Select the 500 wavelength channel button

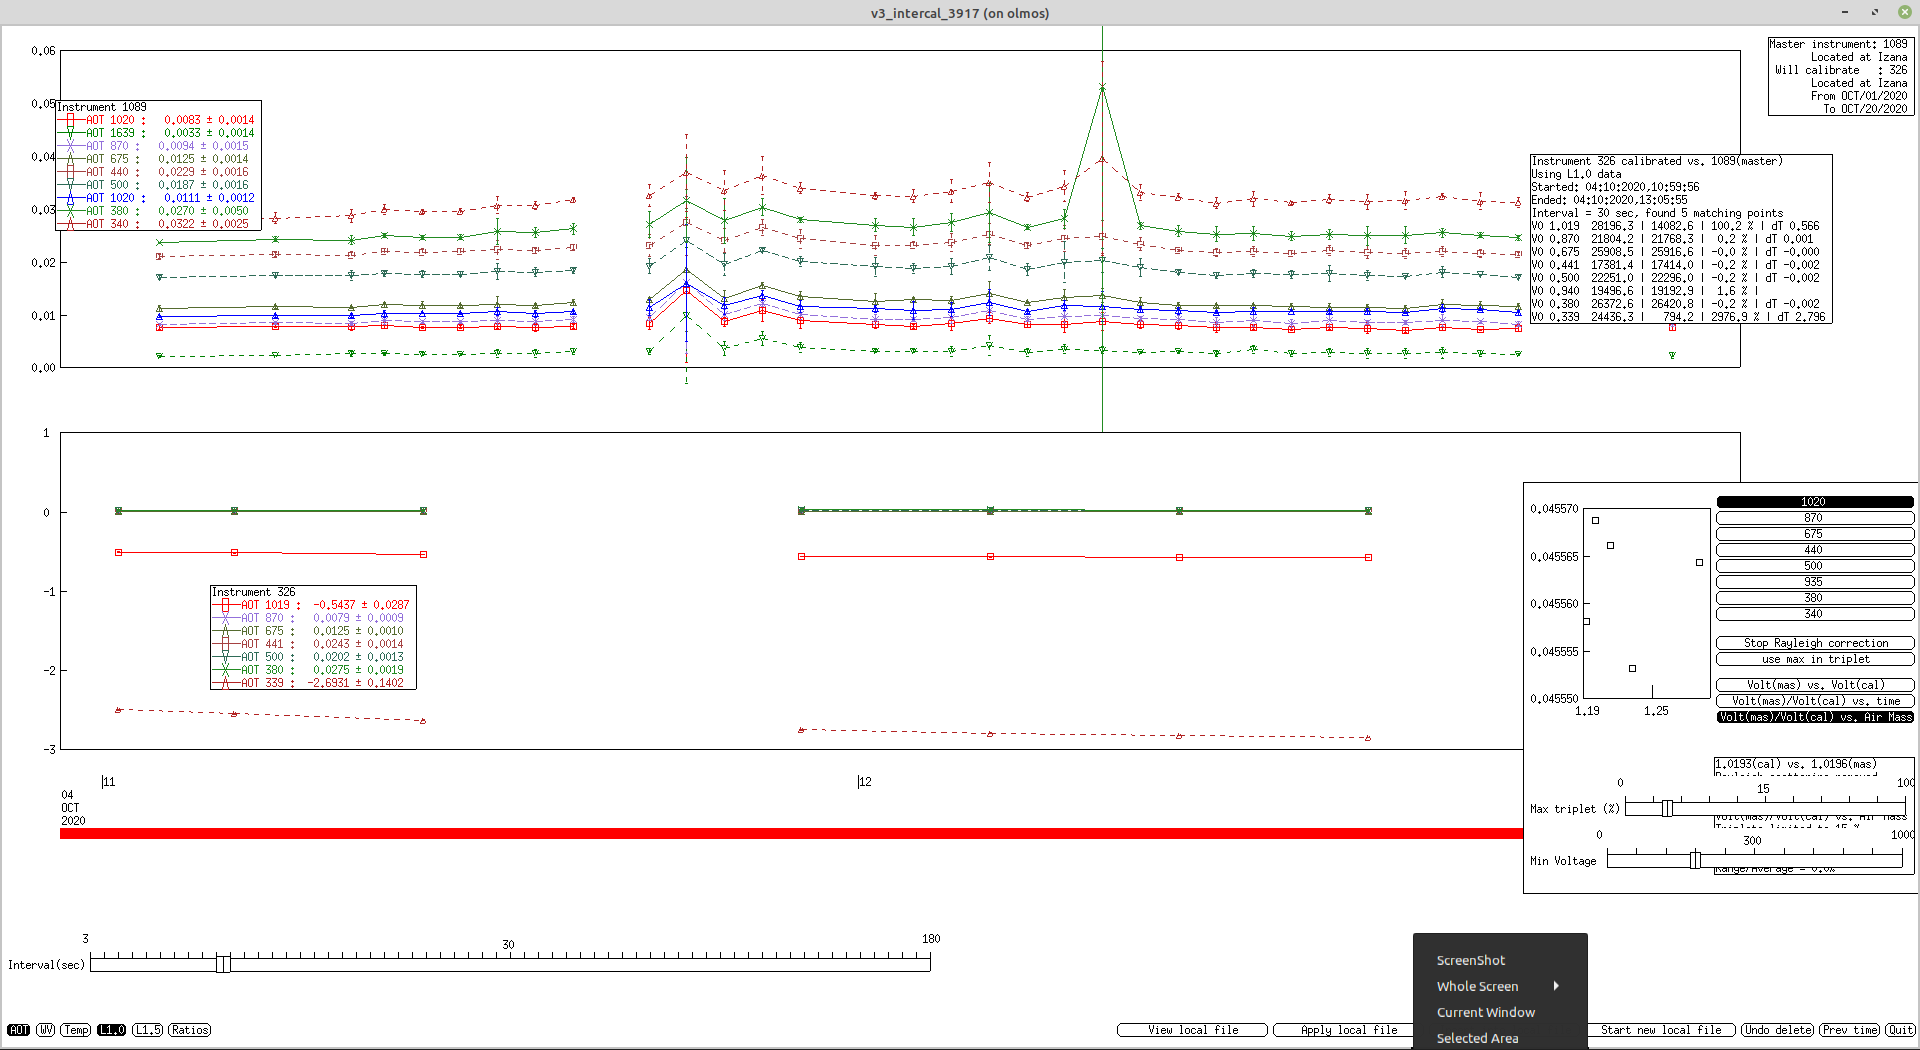[1814, 566]
